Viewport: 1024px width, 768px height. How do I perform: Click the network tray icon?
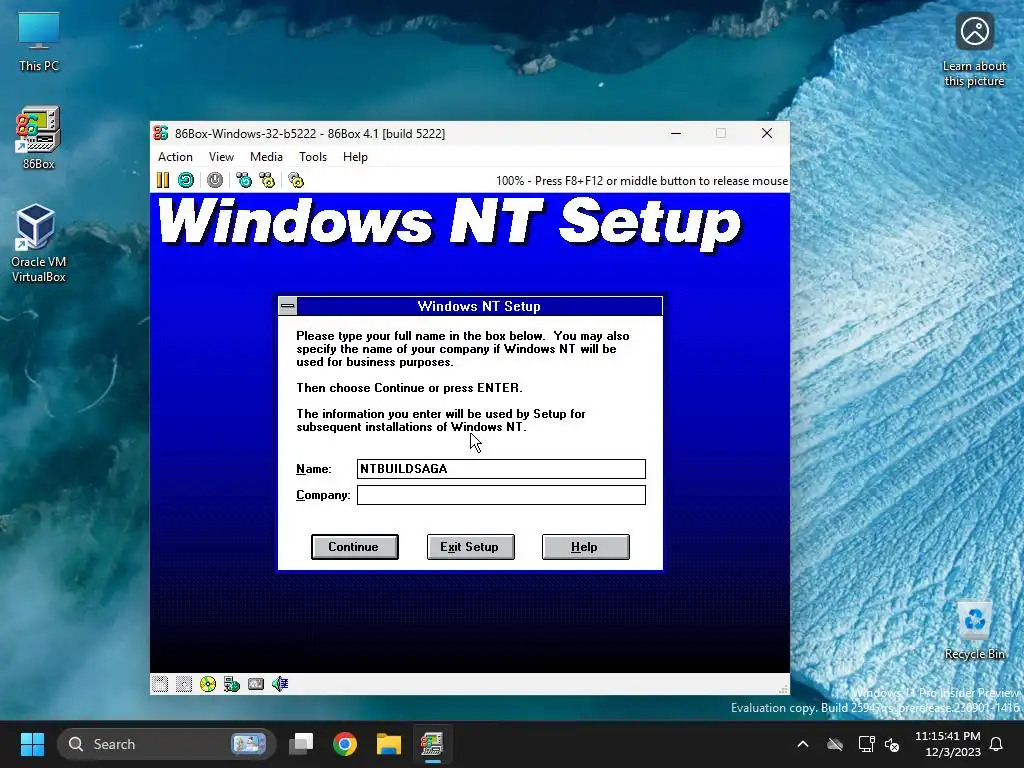867,744
